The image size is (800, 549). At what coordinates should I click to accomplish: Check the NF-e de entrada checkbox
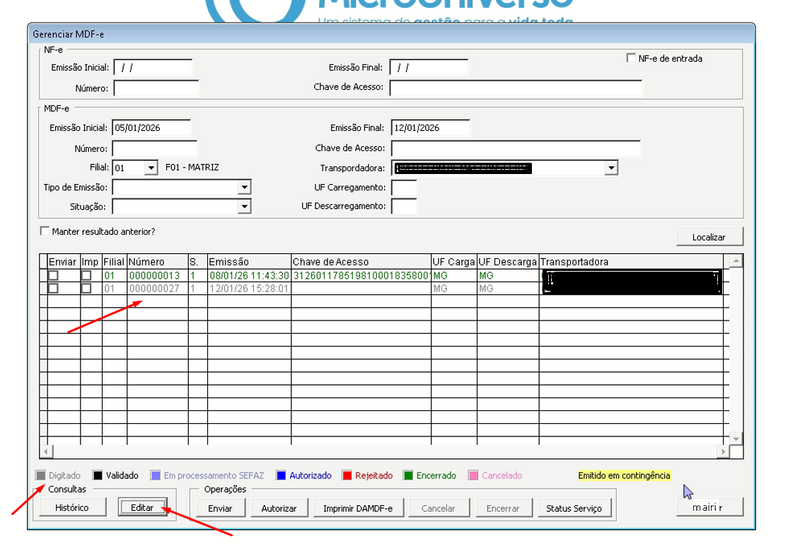point(631,59)
